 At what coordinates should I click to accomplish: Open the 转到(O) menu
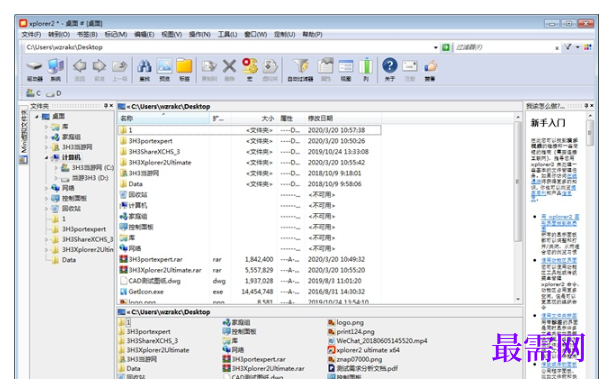coord(59,34)
